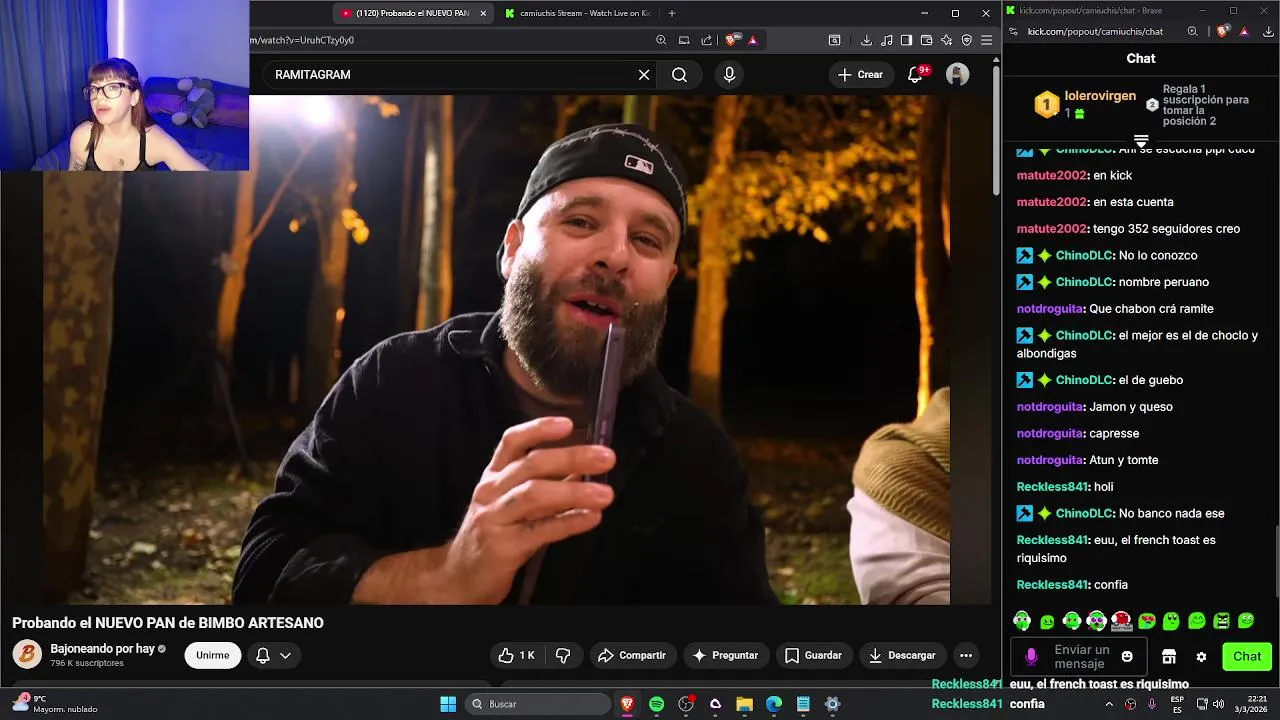This screenshot has width=1280, height=720.
Task: Expand the notification bell dropdown chevron
Action: pos(285,656)
